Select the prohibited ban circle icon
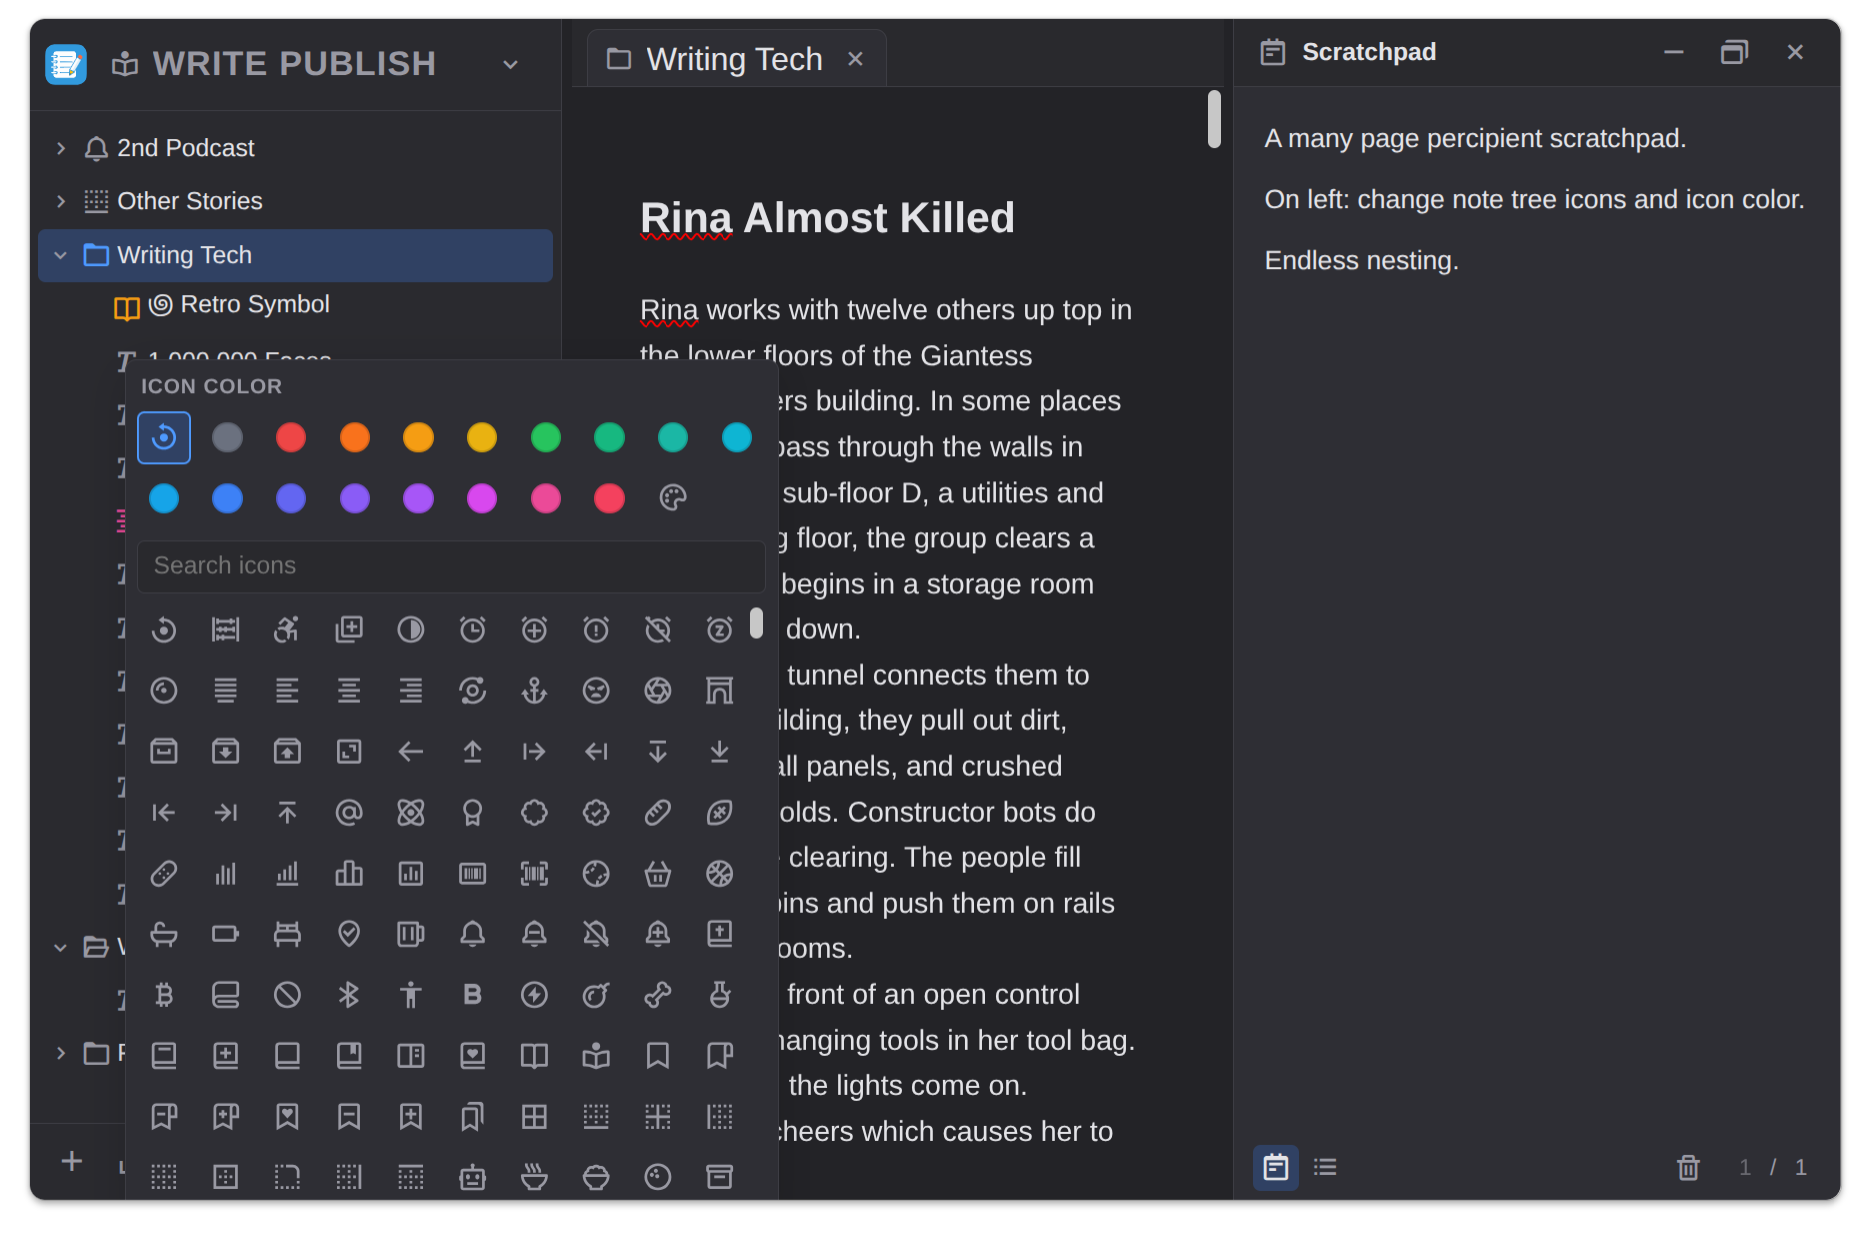1872x1260 pixels. click(287, 995)
